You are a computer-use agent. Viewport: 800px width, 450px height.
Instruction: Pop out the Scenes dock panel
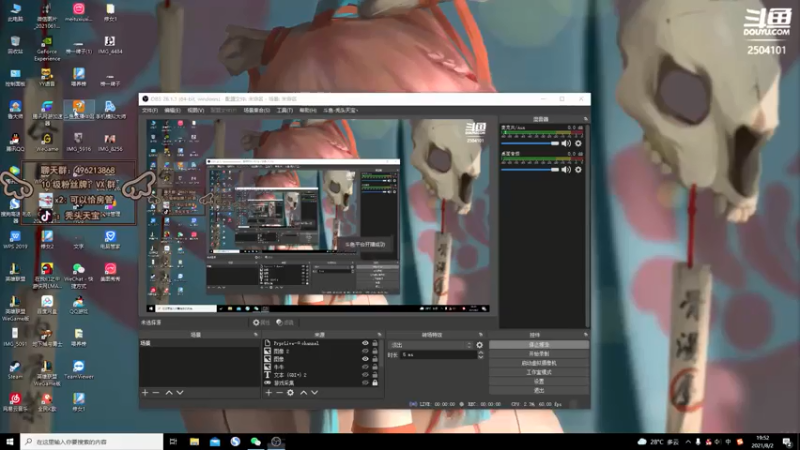coord(256,335)
